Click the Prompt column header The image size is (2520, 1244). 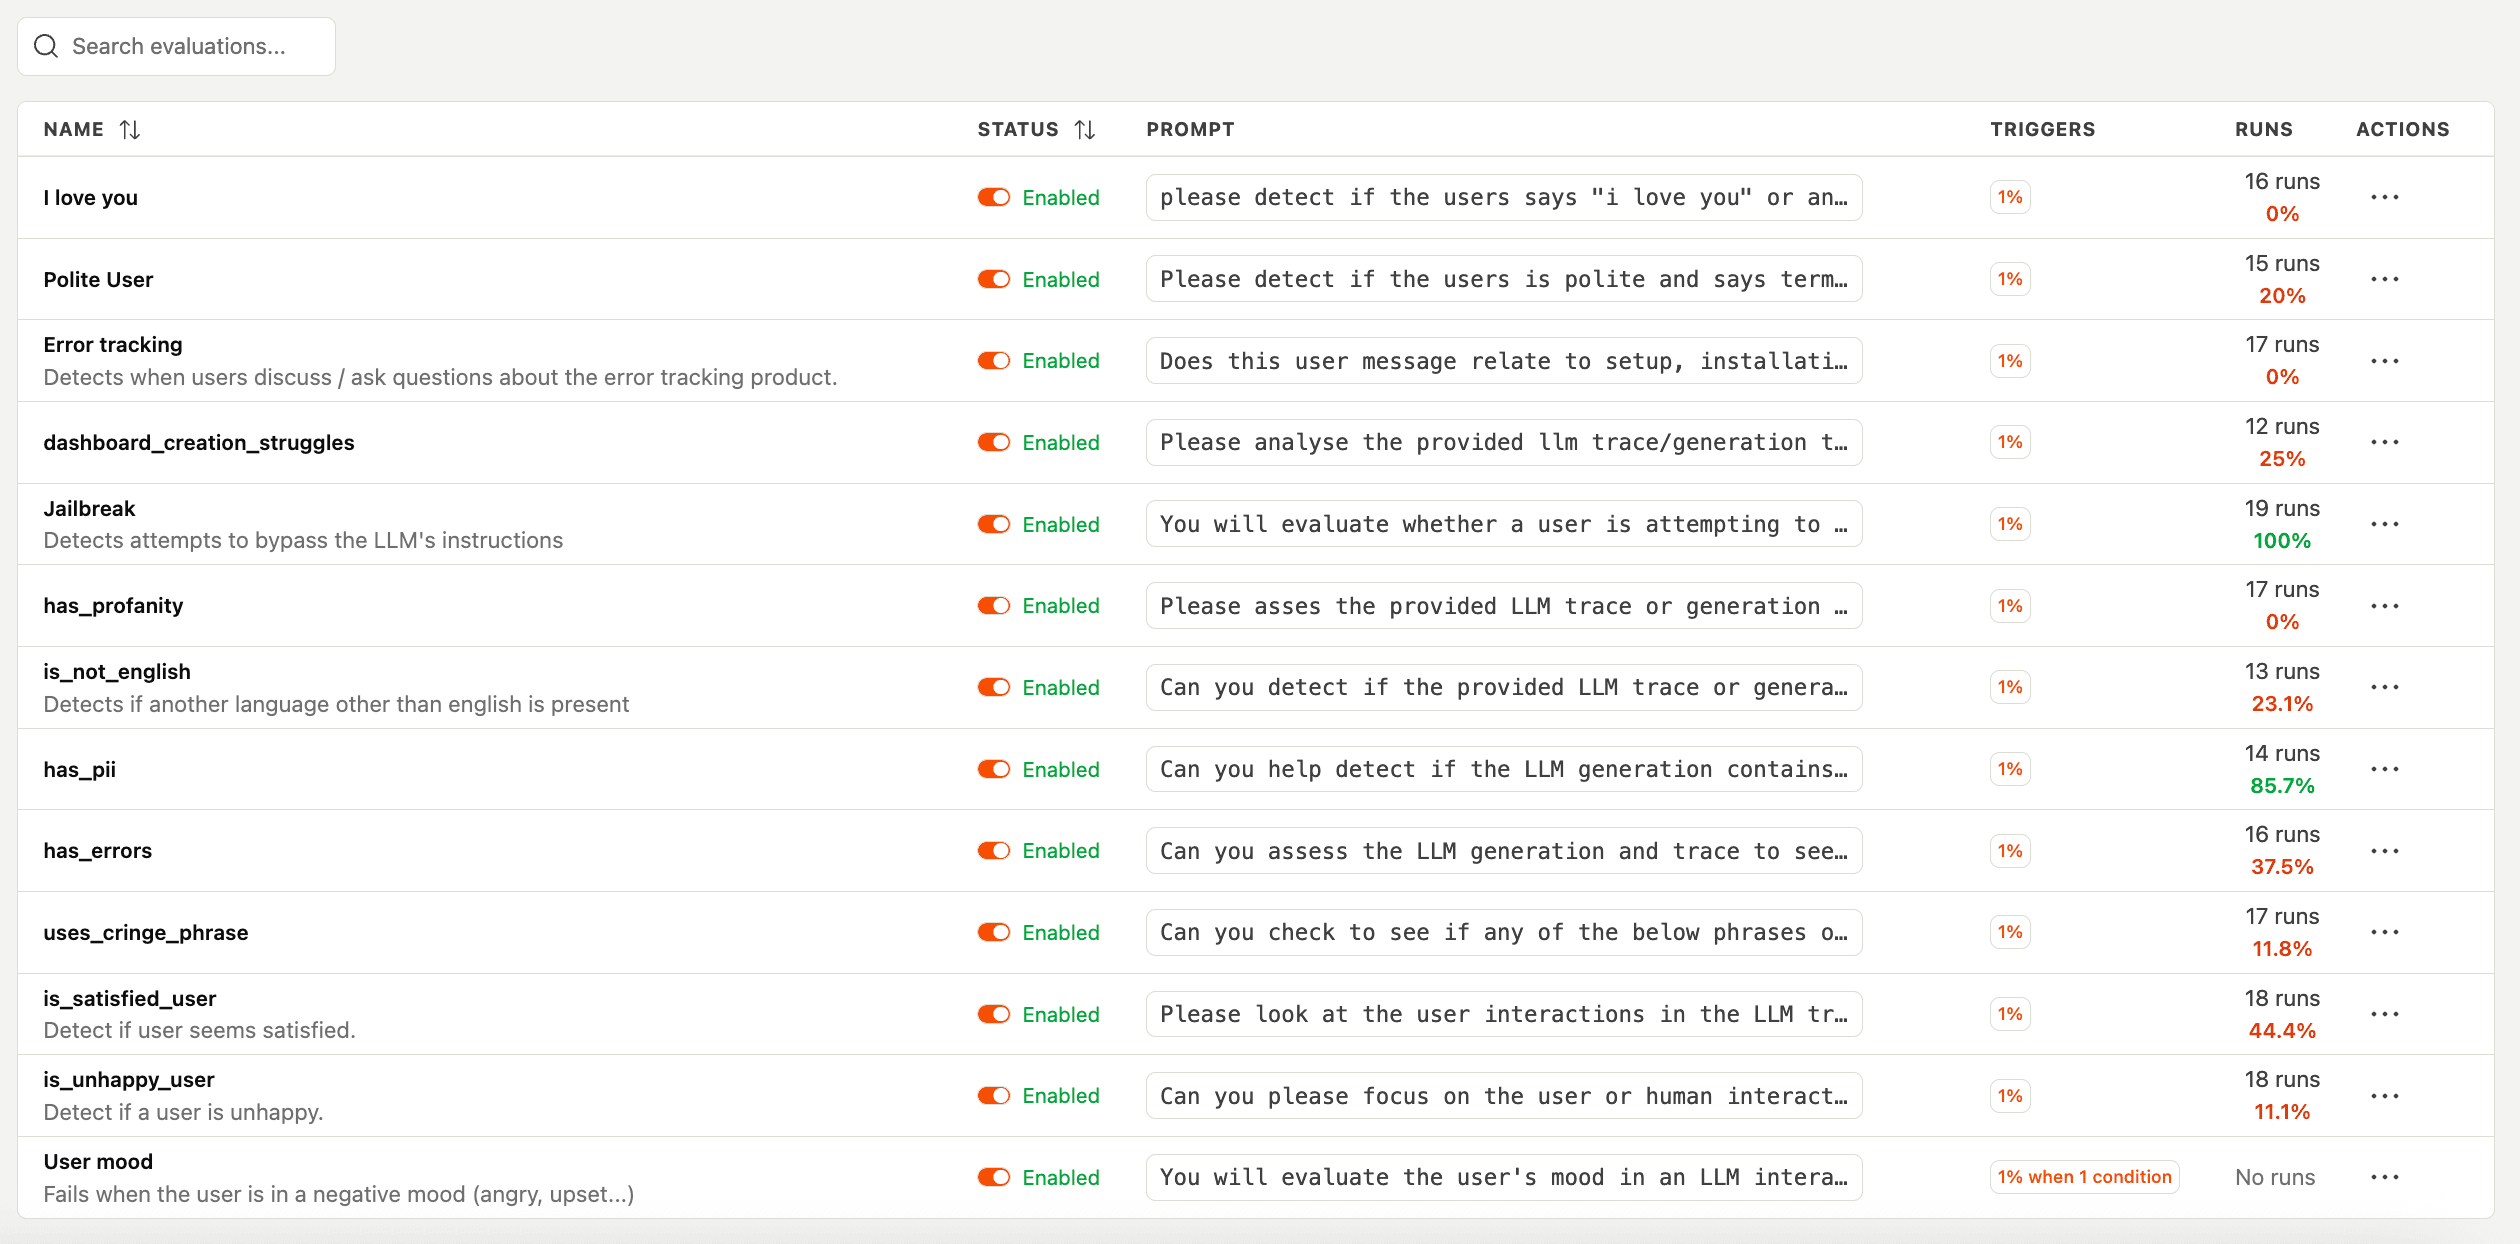pos(1190,129)
